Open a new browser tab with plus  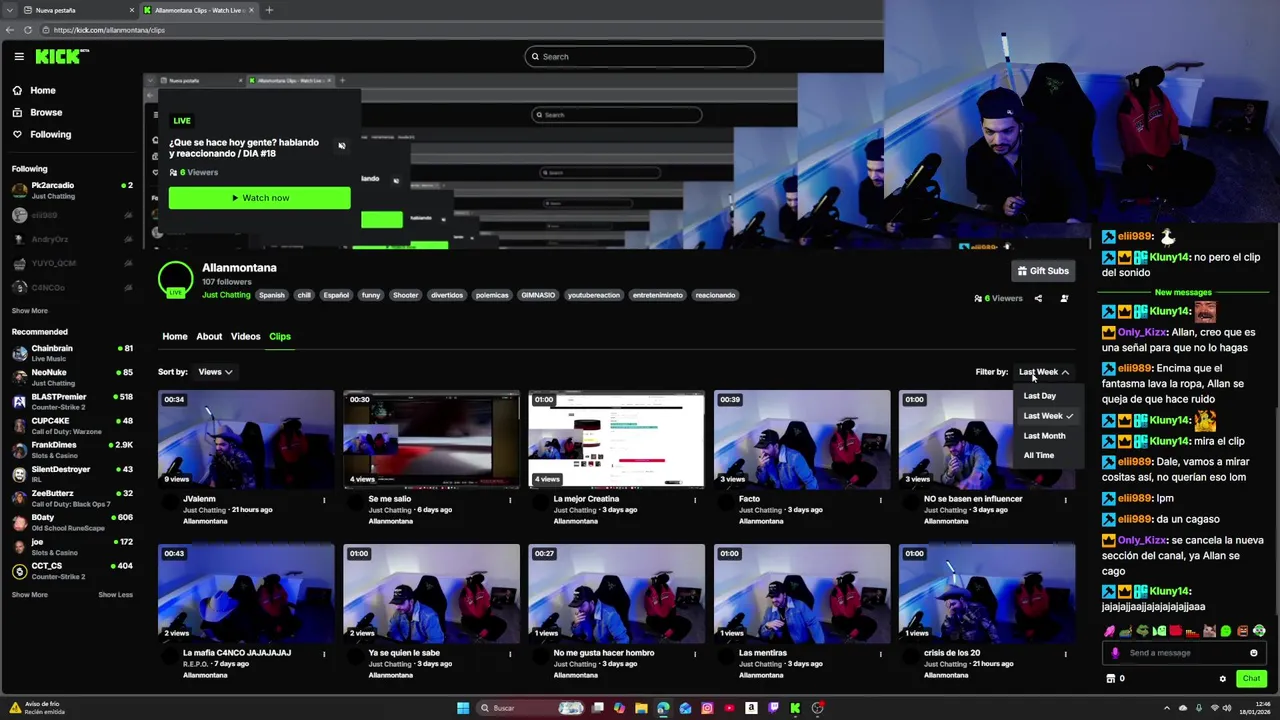[x=269, y=10]
